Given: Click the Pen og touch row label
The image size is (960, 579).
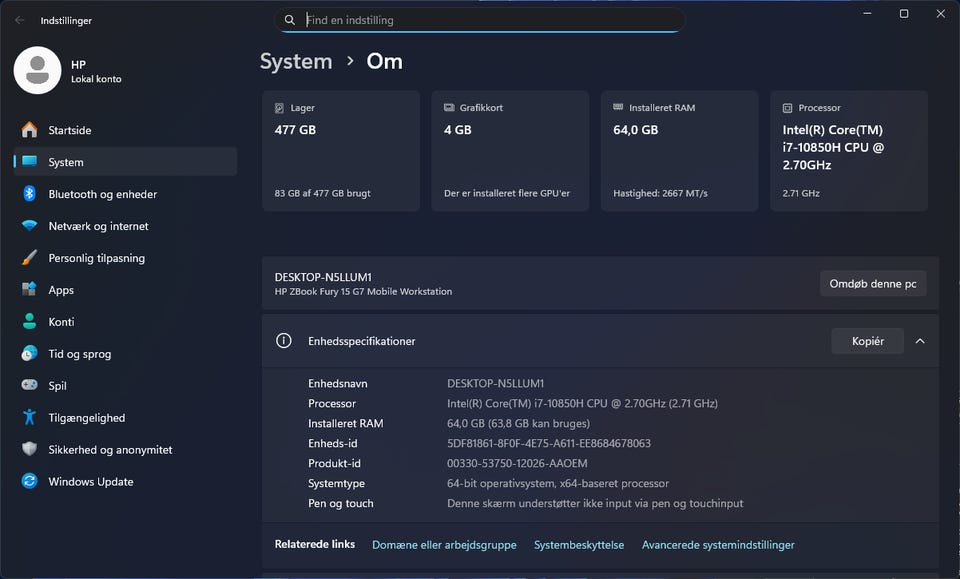Looking at the screenshot, I should [340, 503].
